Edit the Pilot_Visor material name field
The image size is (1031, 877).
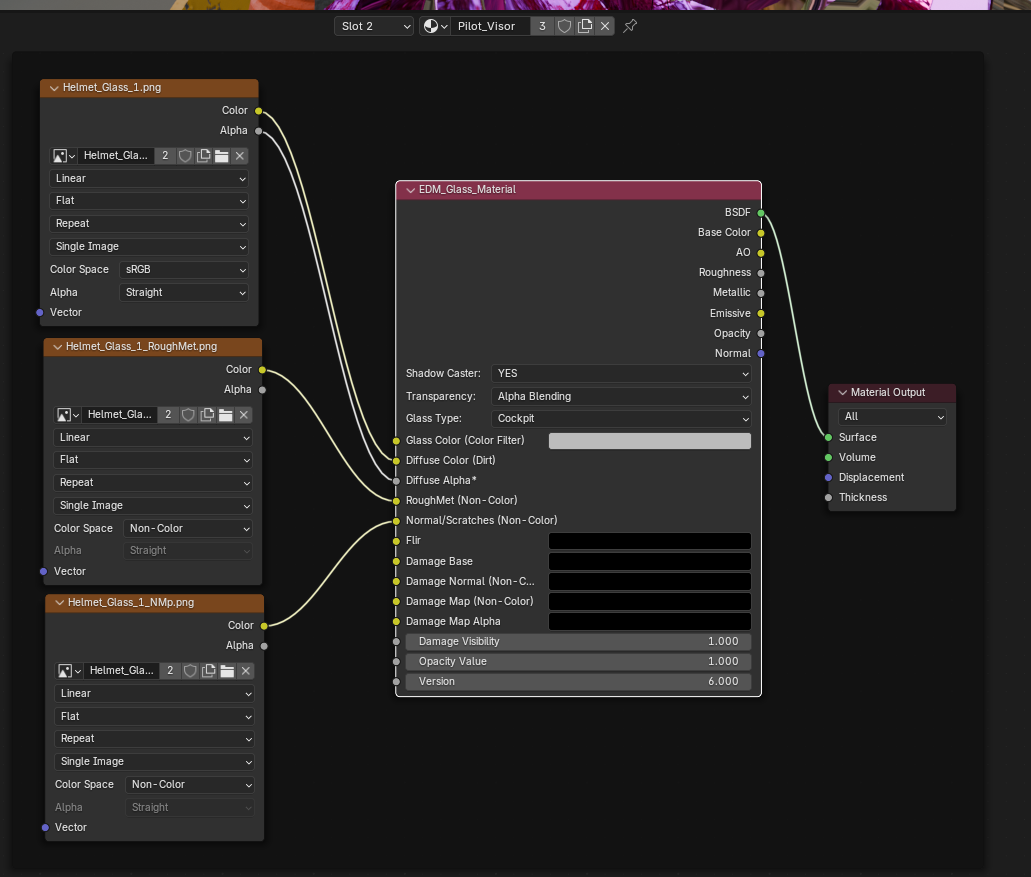pos(490,26)
